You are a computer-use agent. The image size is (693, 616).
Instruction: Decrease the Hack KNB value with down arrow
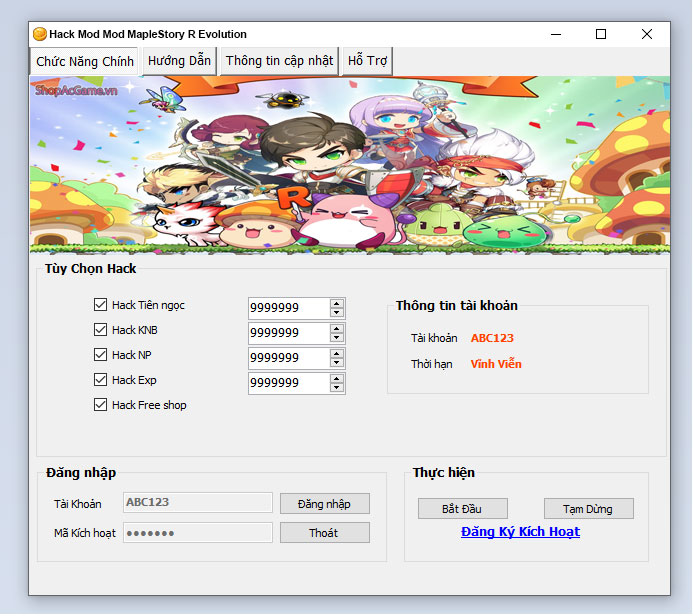point(337,338)
